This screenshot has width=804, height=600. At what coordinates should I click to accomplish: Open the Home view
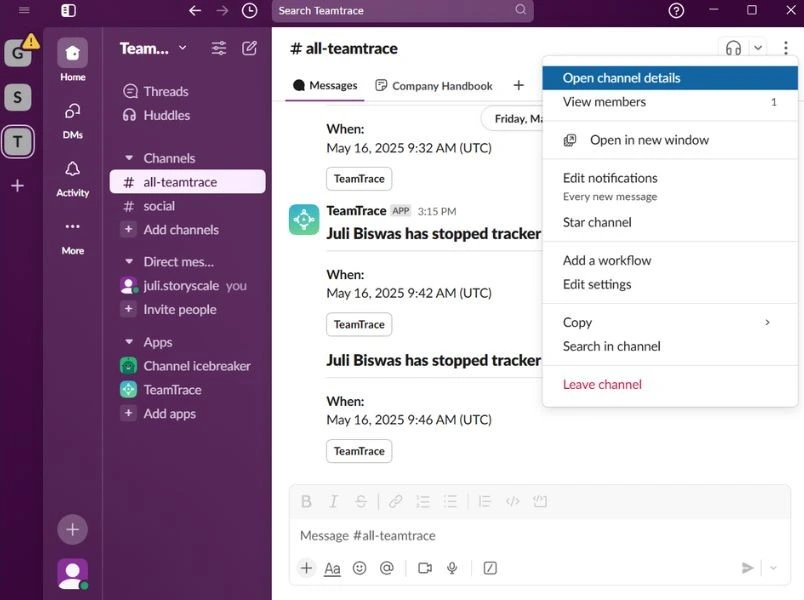[x=72, y=59]
